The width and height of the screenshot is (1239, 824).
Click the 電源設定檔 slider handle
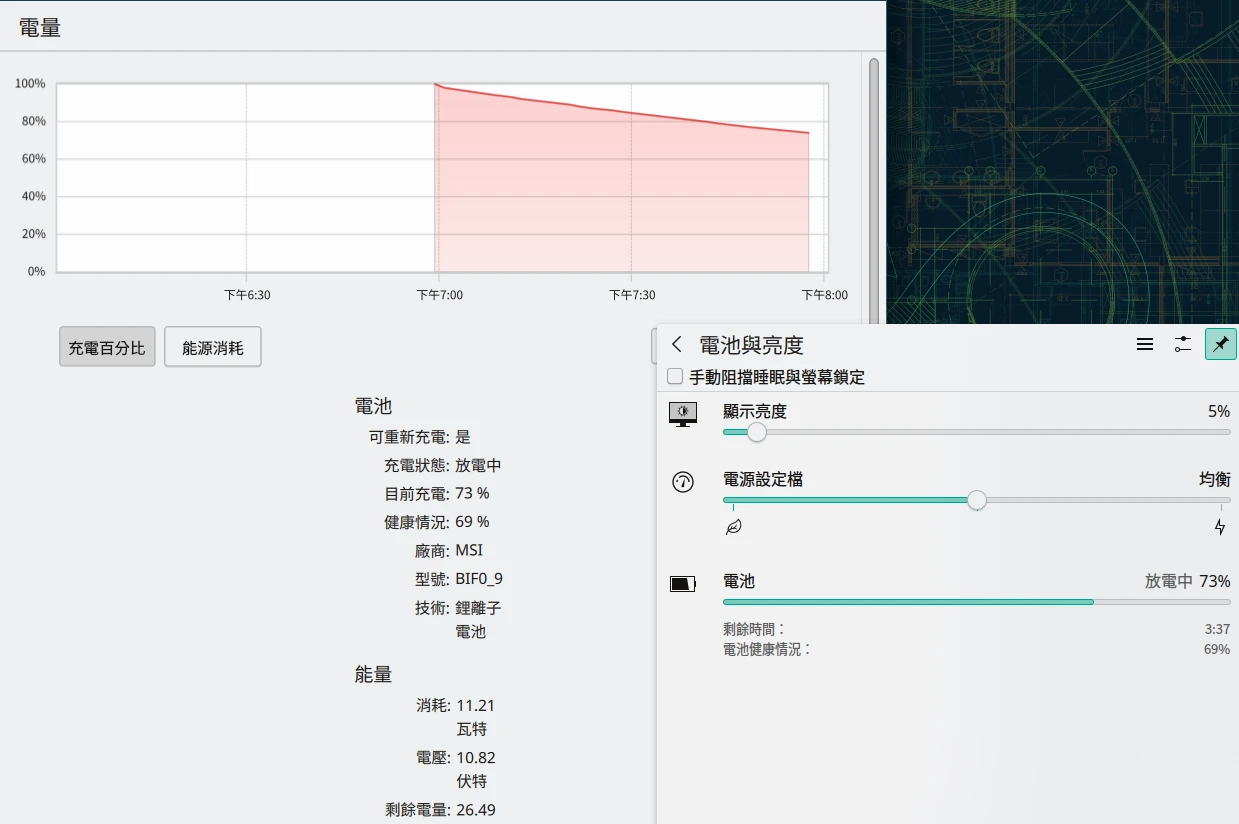(x=977, y=500)
